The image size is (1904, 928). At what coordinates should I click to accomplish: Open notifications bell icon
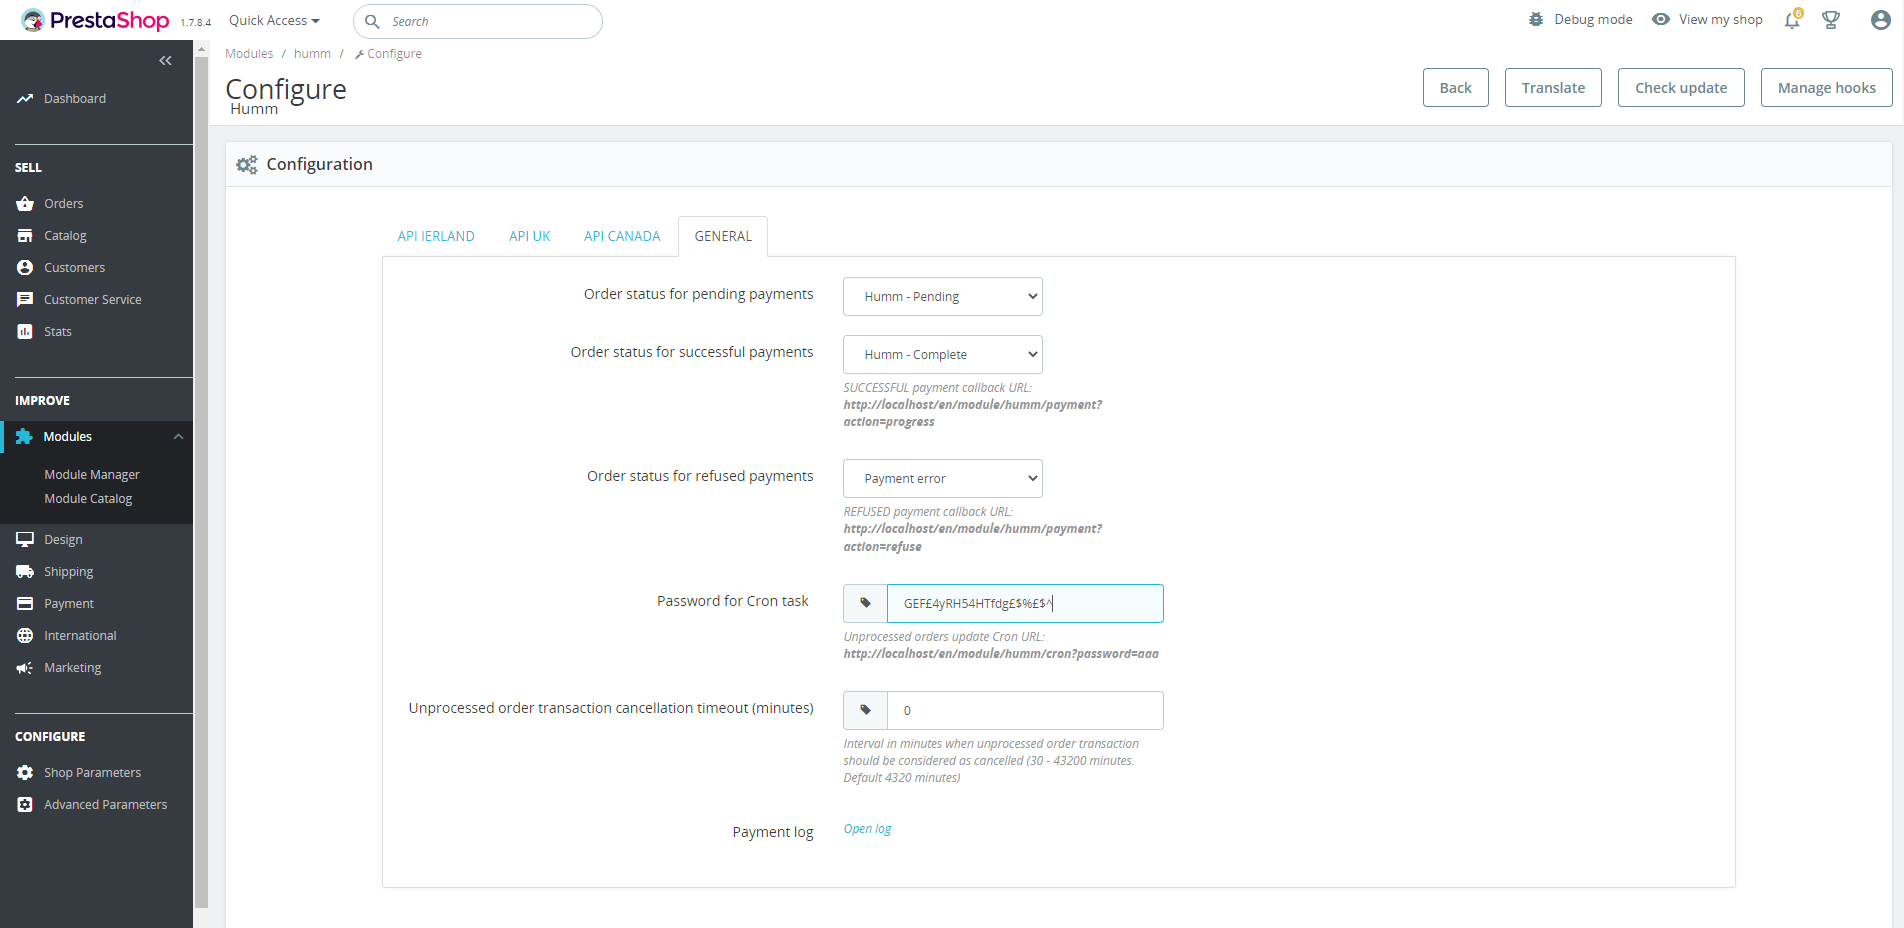pos(1792,20)
